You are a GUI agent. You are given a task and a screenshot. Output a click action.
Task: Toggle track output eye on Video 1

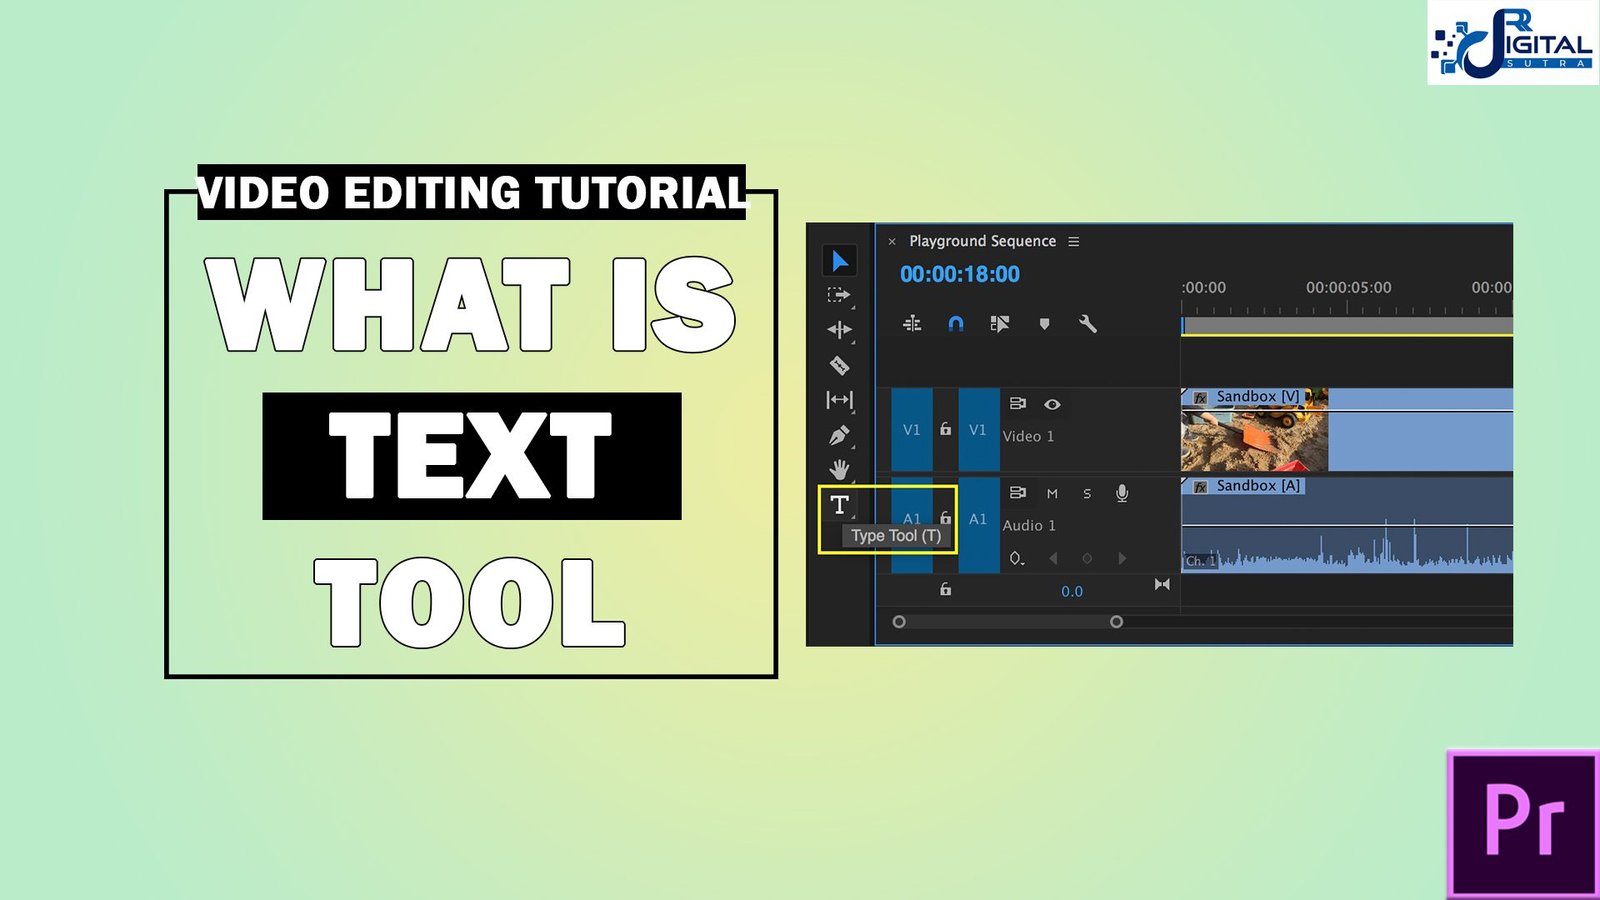click(1053, 405)
